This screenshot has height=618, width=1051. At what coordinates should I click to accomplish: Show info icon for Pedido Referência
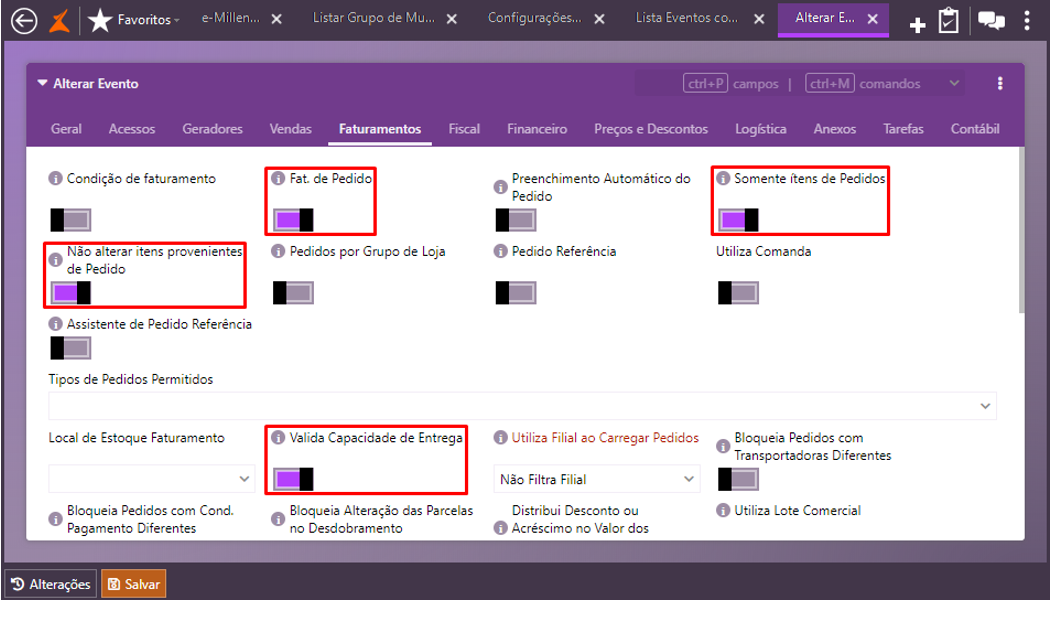[x=500, y=251]
